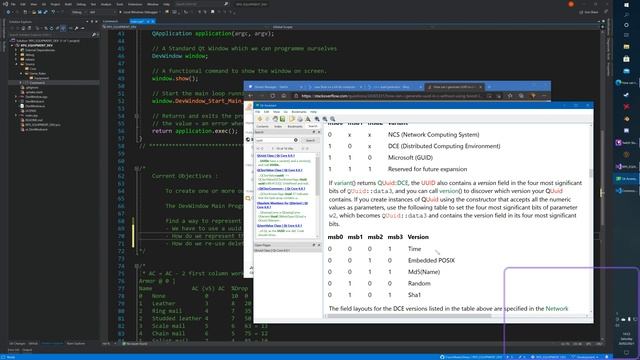
Task: Open Debug configuration dropdown
Action: click(x=79, y=12)
